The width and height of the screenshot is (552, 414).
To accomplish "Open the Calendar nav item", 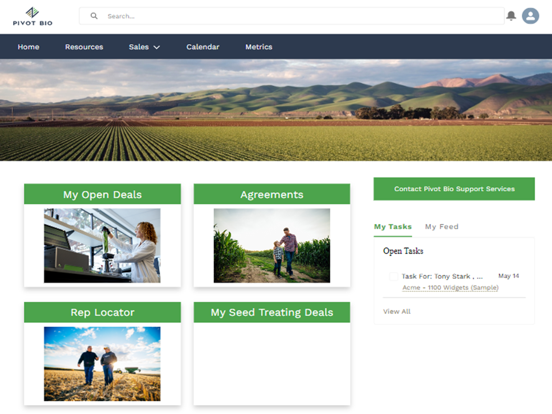I will [x=203, y=47].
